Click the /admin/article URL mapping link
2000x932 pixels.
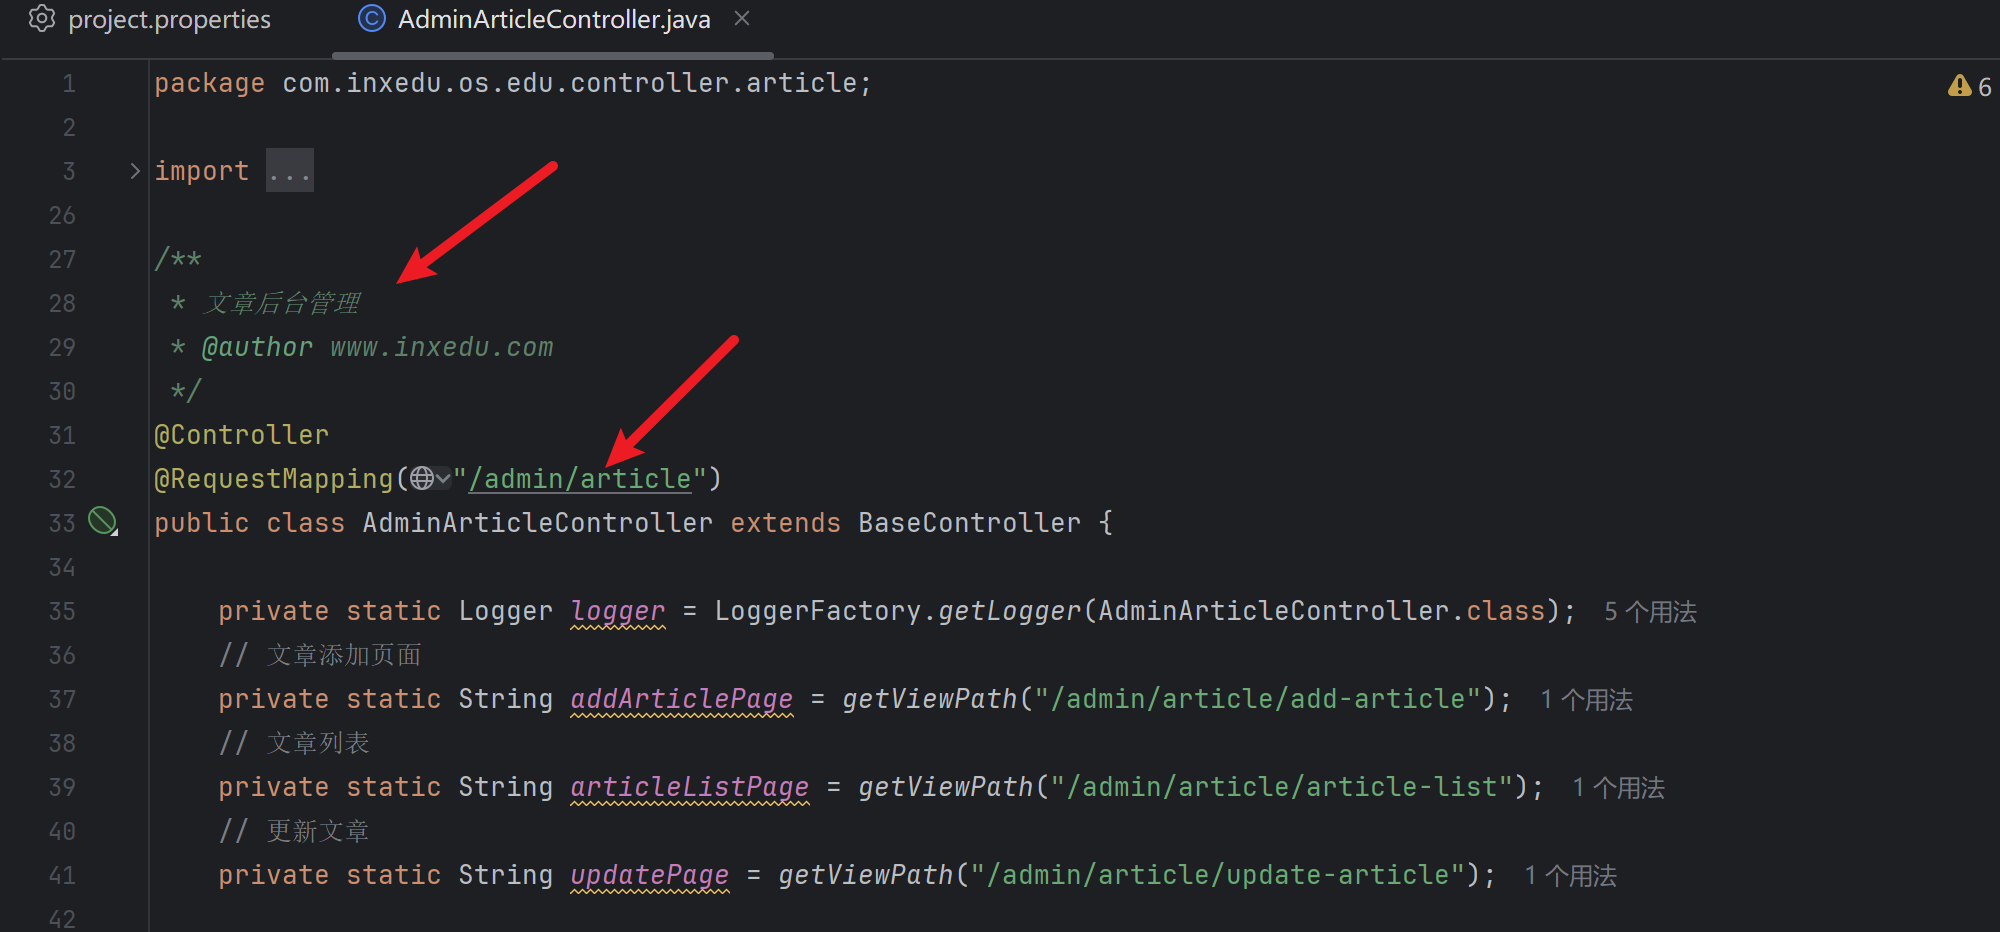click(580, 479)
